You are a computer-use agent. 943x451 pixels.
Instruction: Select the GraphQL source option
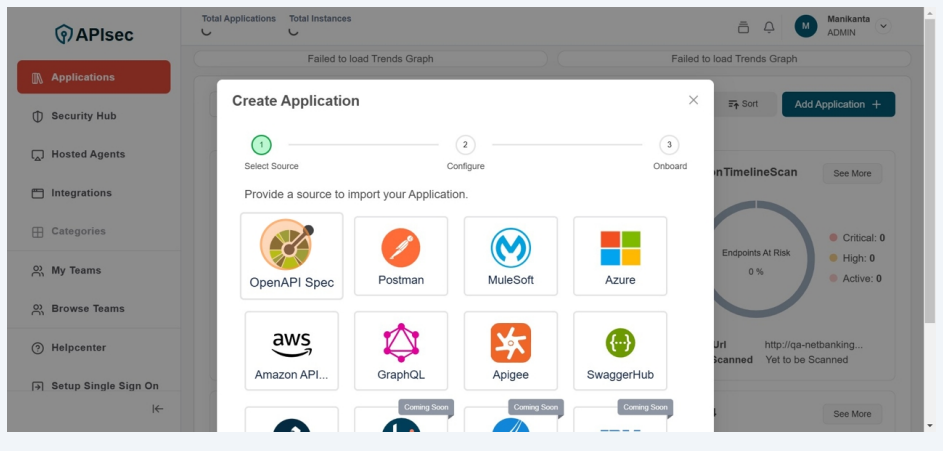[401, 351]
